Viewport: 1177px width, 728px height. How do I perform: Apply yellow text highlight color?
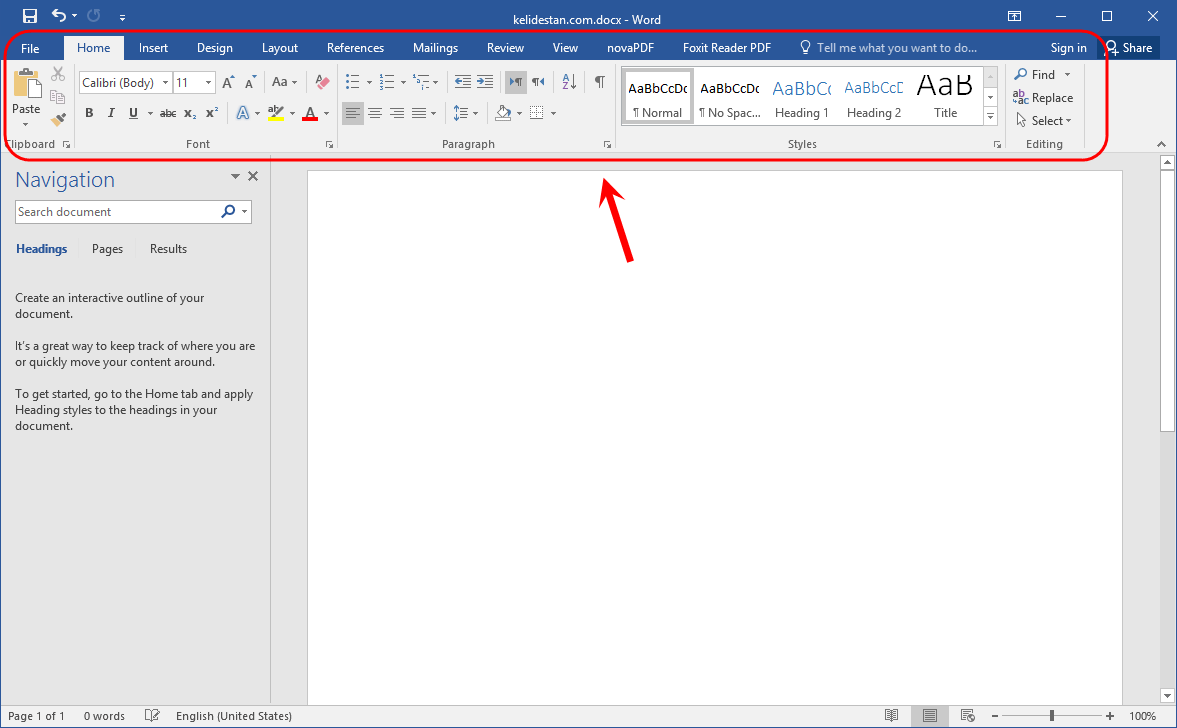tap(275, 113)
